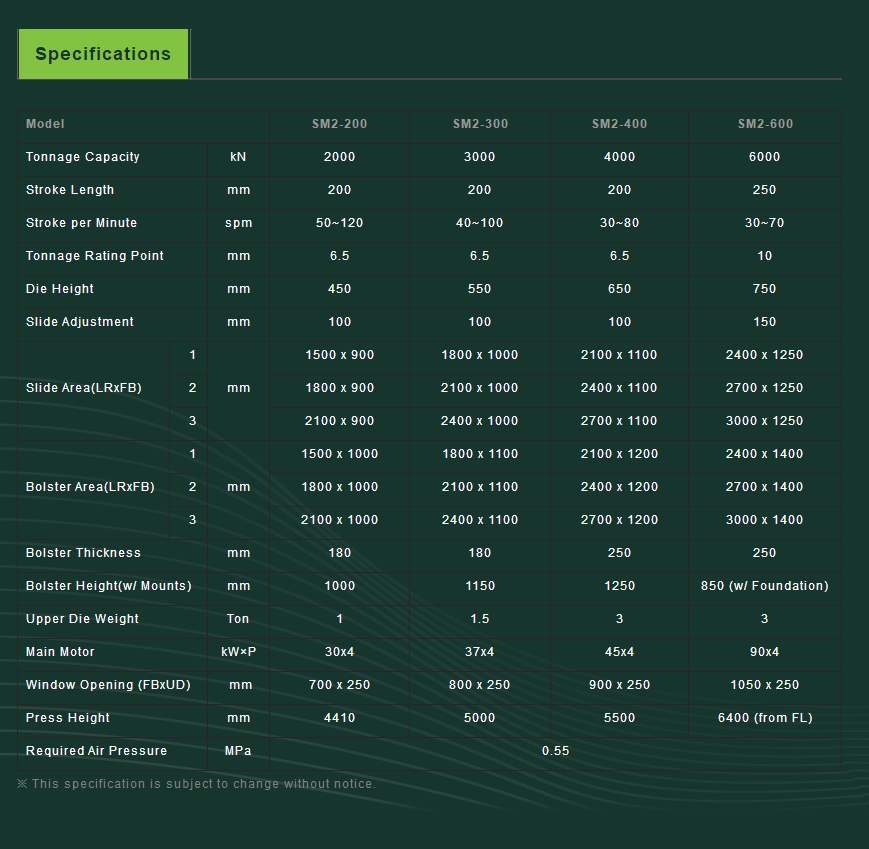The image size is (869, 849).
Task: Select the SM2-200 column header
Action: (x=340, y=124)
